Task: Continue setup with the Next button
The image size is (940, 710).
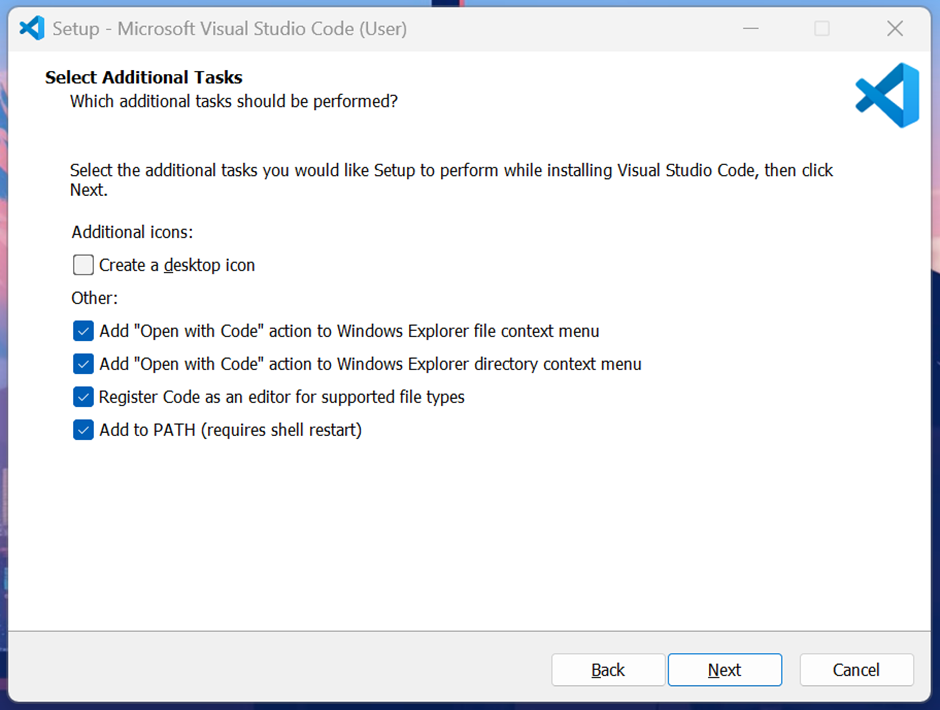Action: (x=725, y=669)
